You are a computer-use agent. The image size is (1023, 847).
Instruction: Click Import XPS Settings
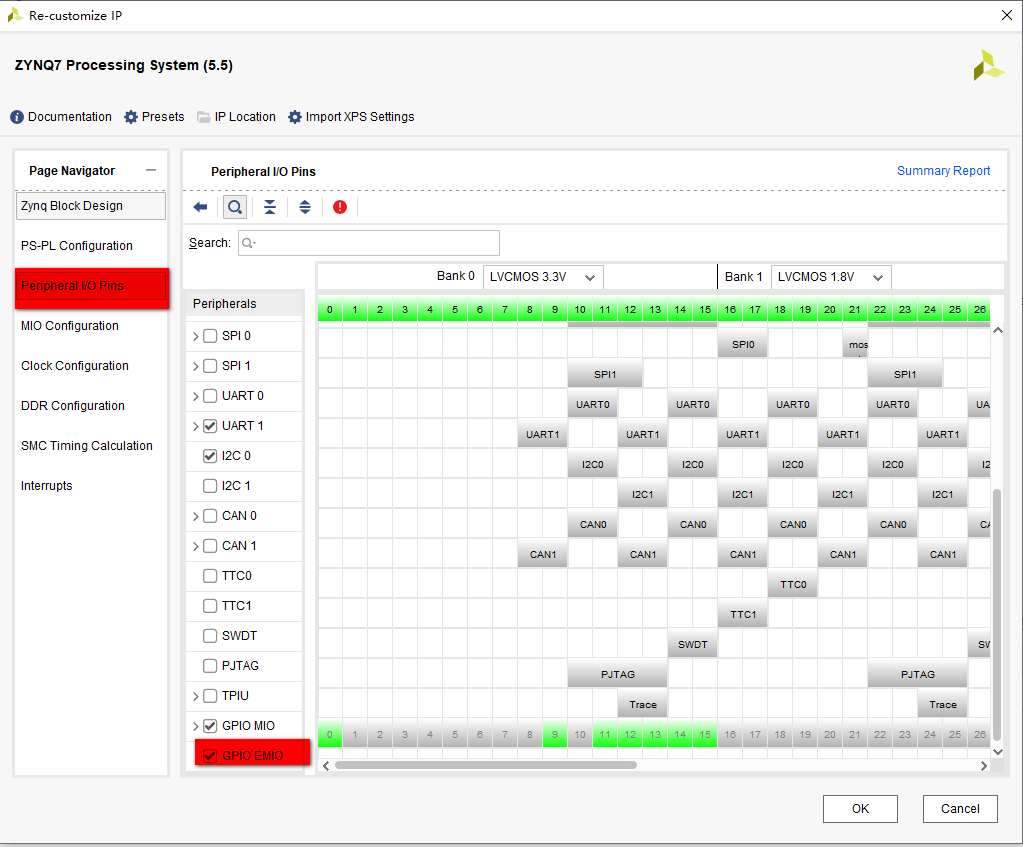tap(351, 117)
